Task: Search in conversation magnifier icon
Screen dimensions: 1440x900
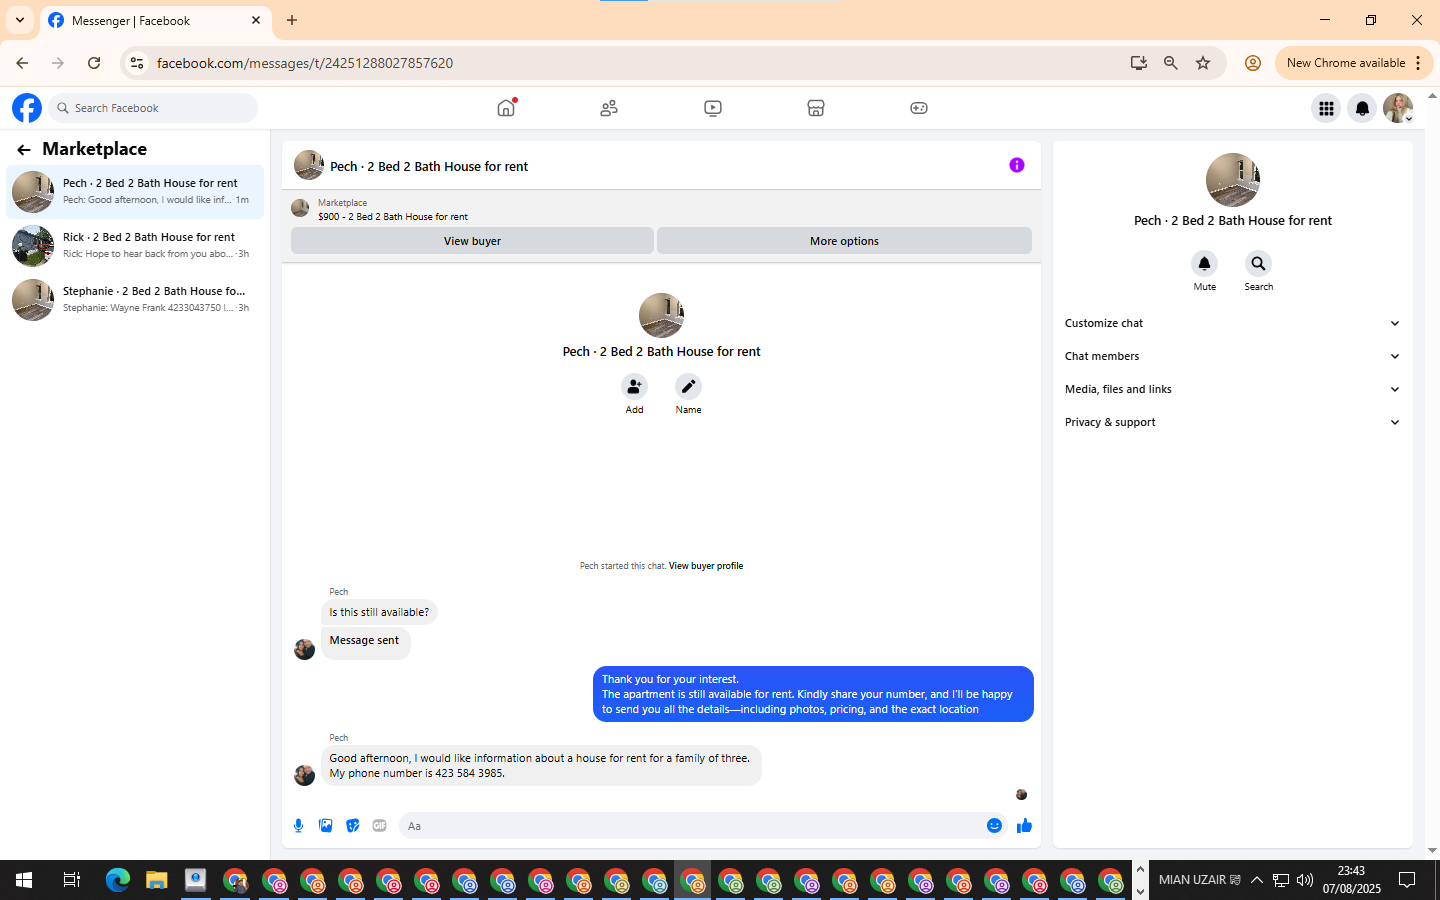Action: [x=1259, y=264]
